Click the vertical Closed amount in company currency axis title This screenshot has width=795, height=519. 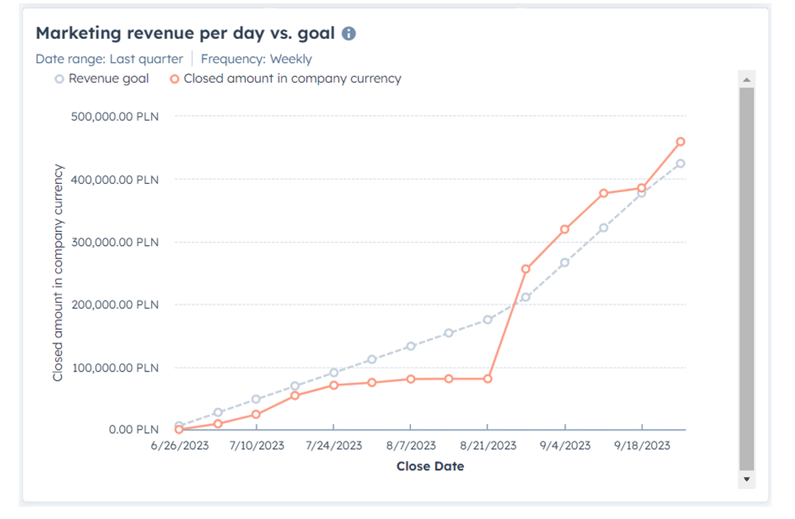click(58, 273)
